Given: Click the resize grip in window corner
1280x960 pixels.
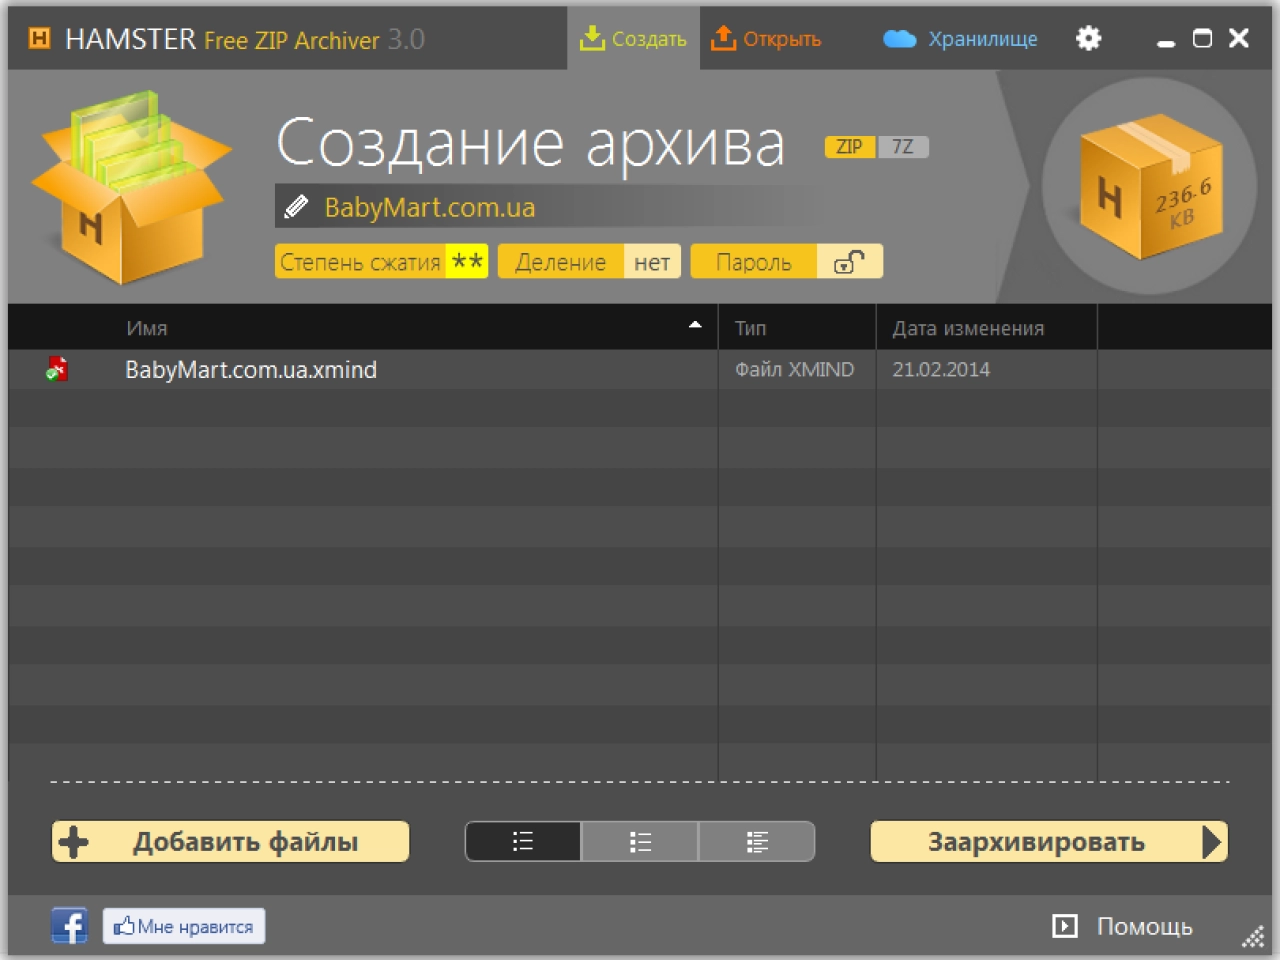Looking at the screenshot, I should pyautogui.click(x=1253, y=937).
